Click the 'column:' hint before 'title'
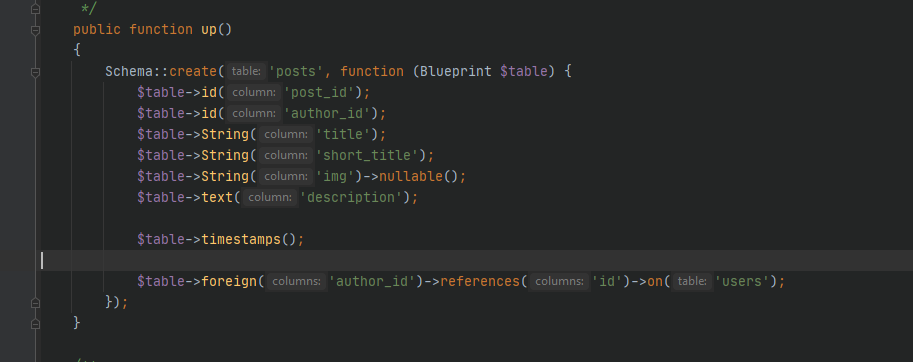The height and width of the screenshot is (362, 913). pos(285,134)
